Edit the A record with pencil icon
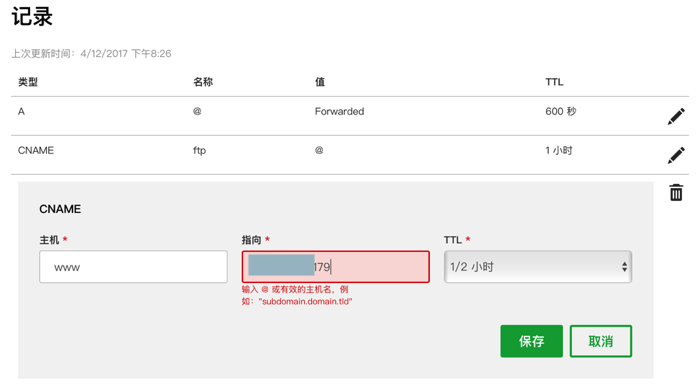Screen dimensions: 700x389 pyautogui.click(x=676, y=117)
